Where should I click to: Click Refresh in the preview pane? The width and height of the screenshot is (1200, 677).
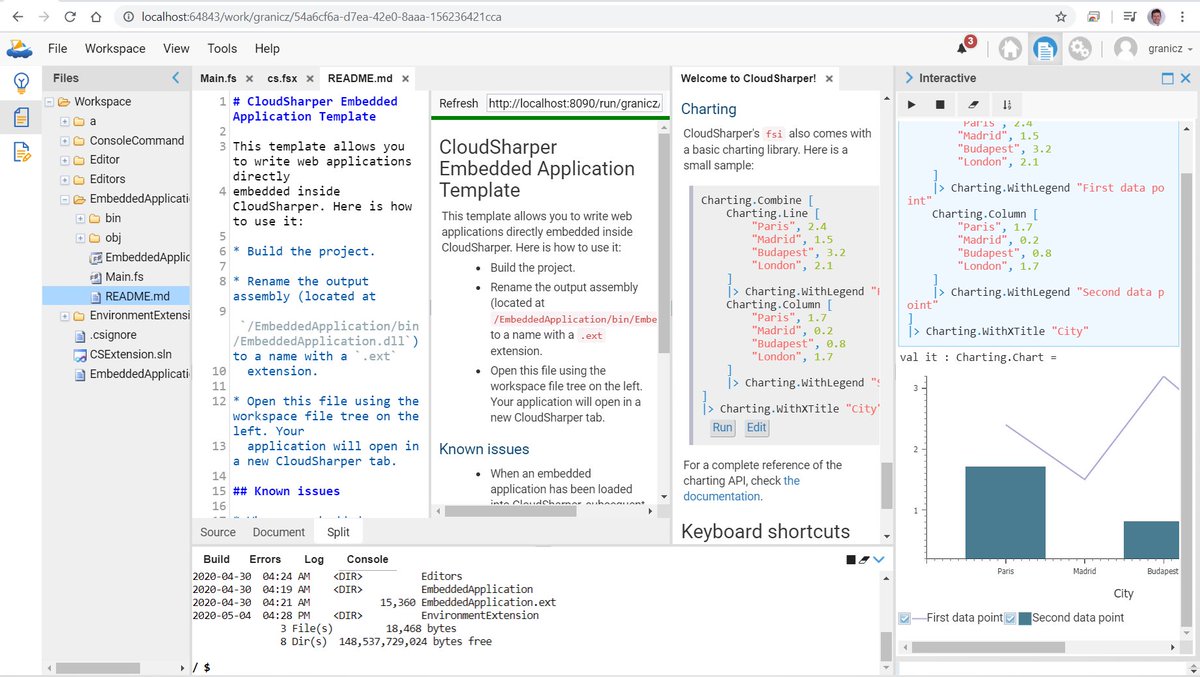(x=458, y=103)
